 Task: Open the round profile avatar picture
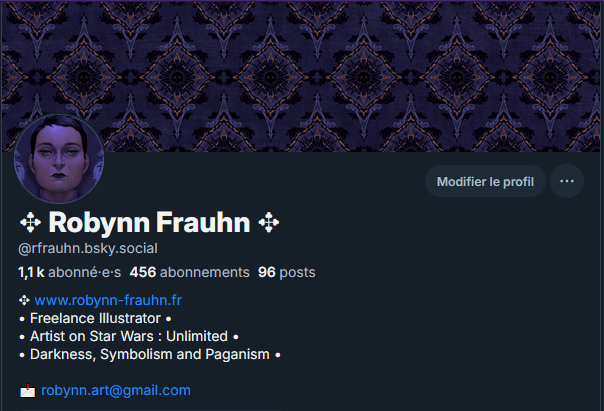pyautogui.click(x=59, y=158)
